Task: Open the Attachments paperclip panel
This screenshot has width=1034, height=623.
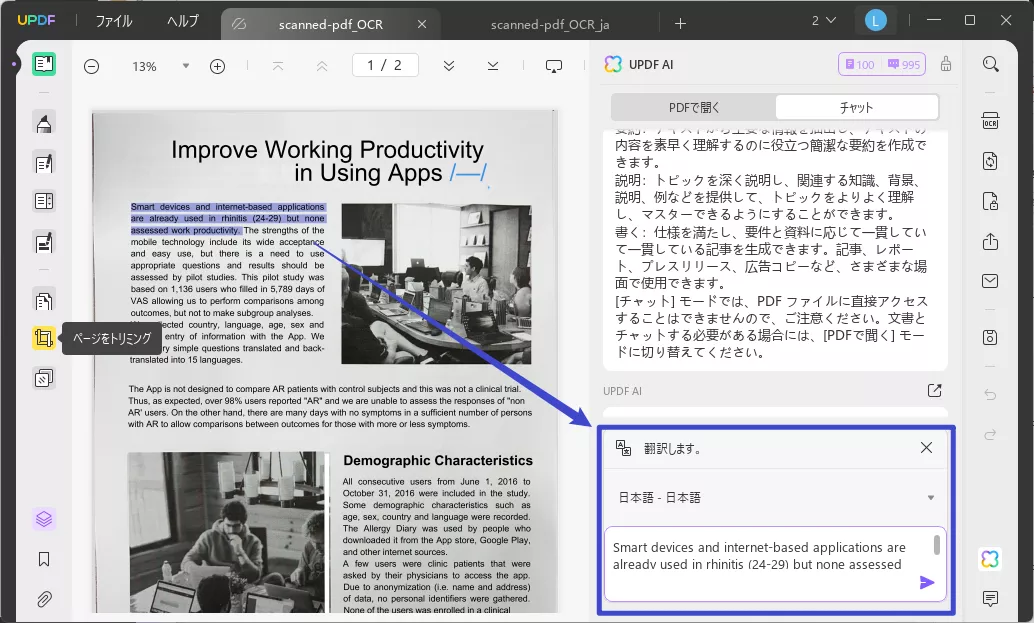Action: point(44,599)
